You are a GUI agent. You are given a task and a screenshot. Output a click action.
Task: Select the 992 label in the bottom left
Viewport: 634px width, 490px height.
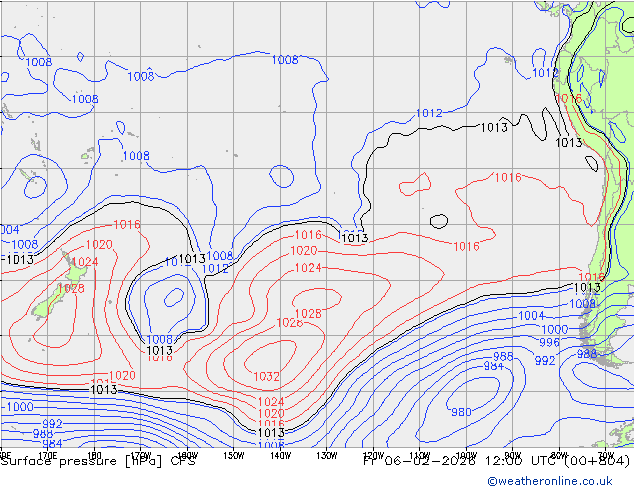tap(53, 424)
